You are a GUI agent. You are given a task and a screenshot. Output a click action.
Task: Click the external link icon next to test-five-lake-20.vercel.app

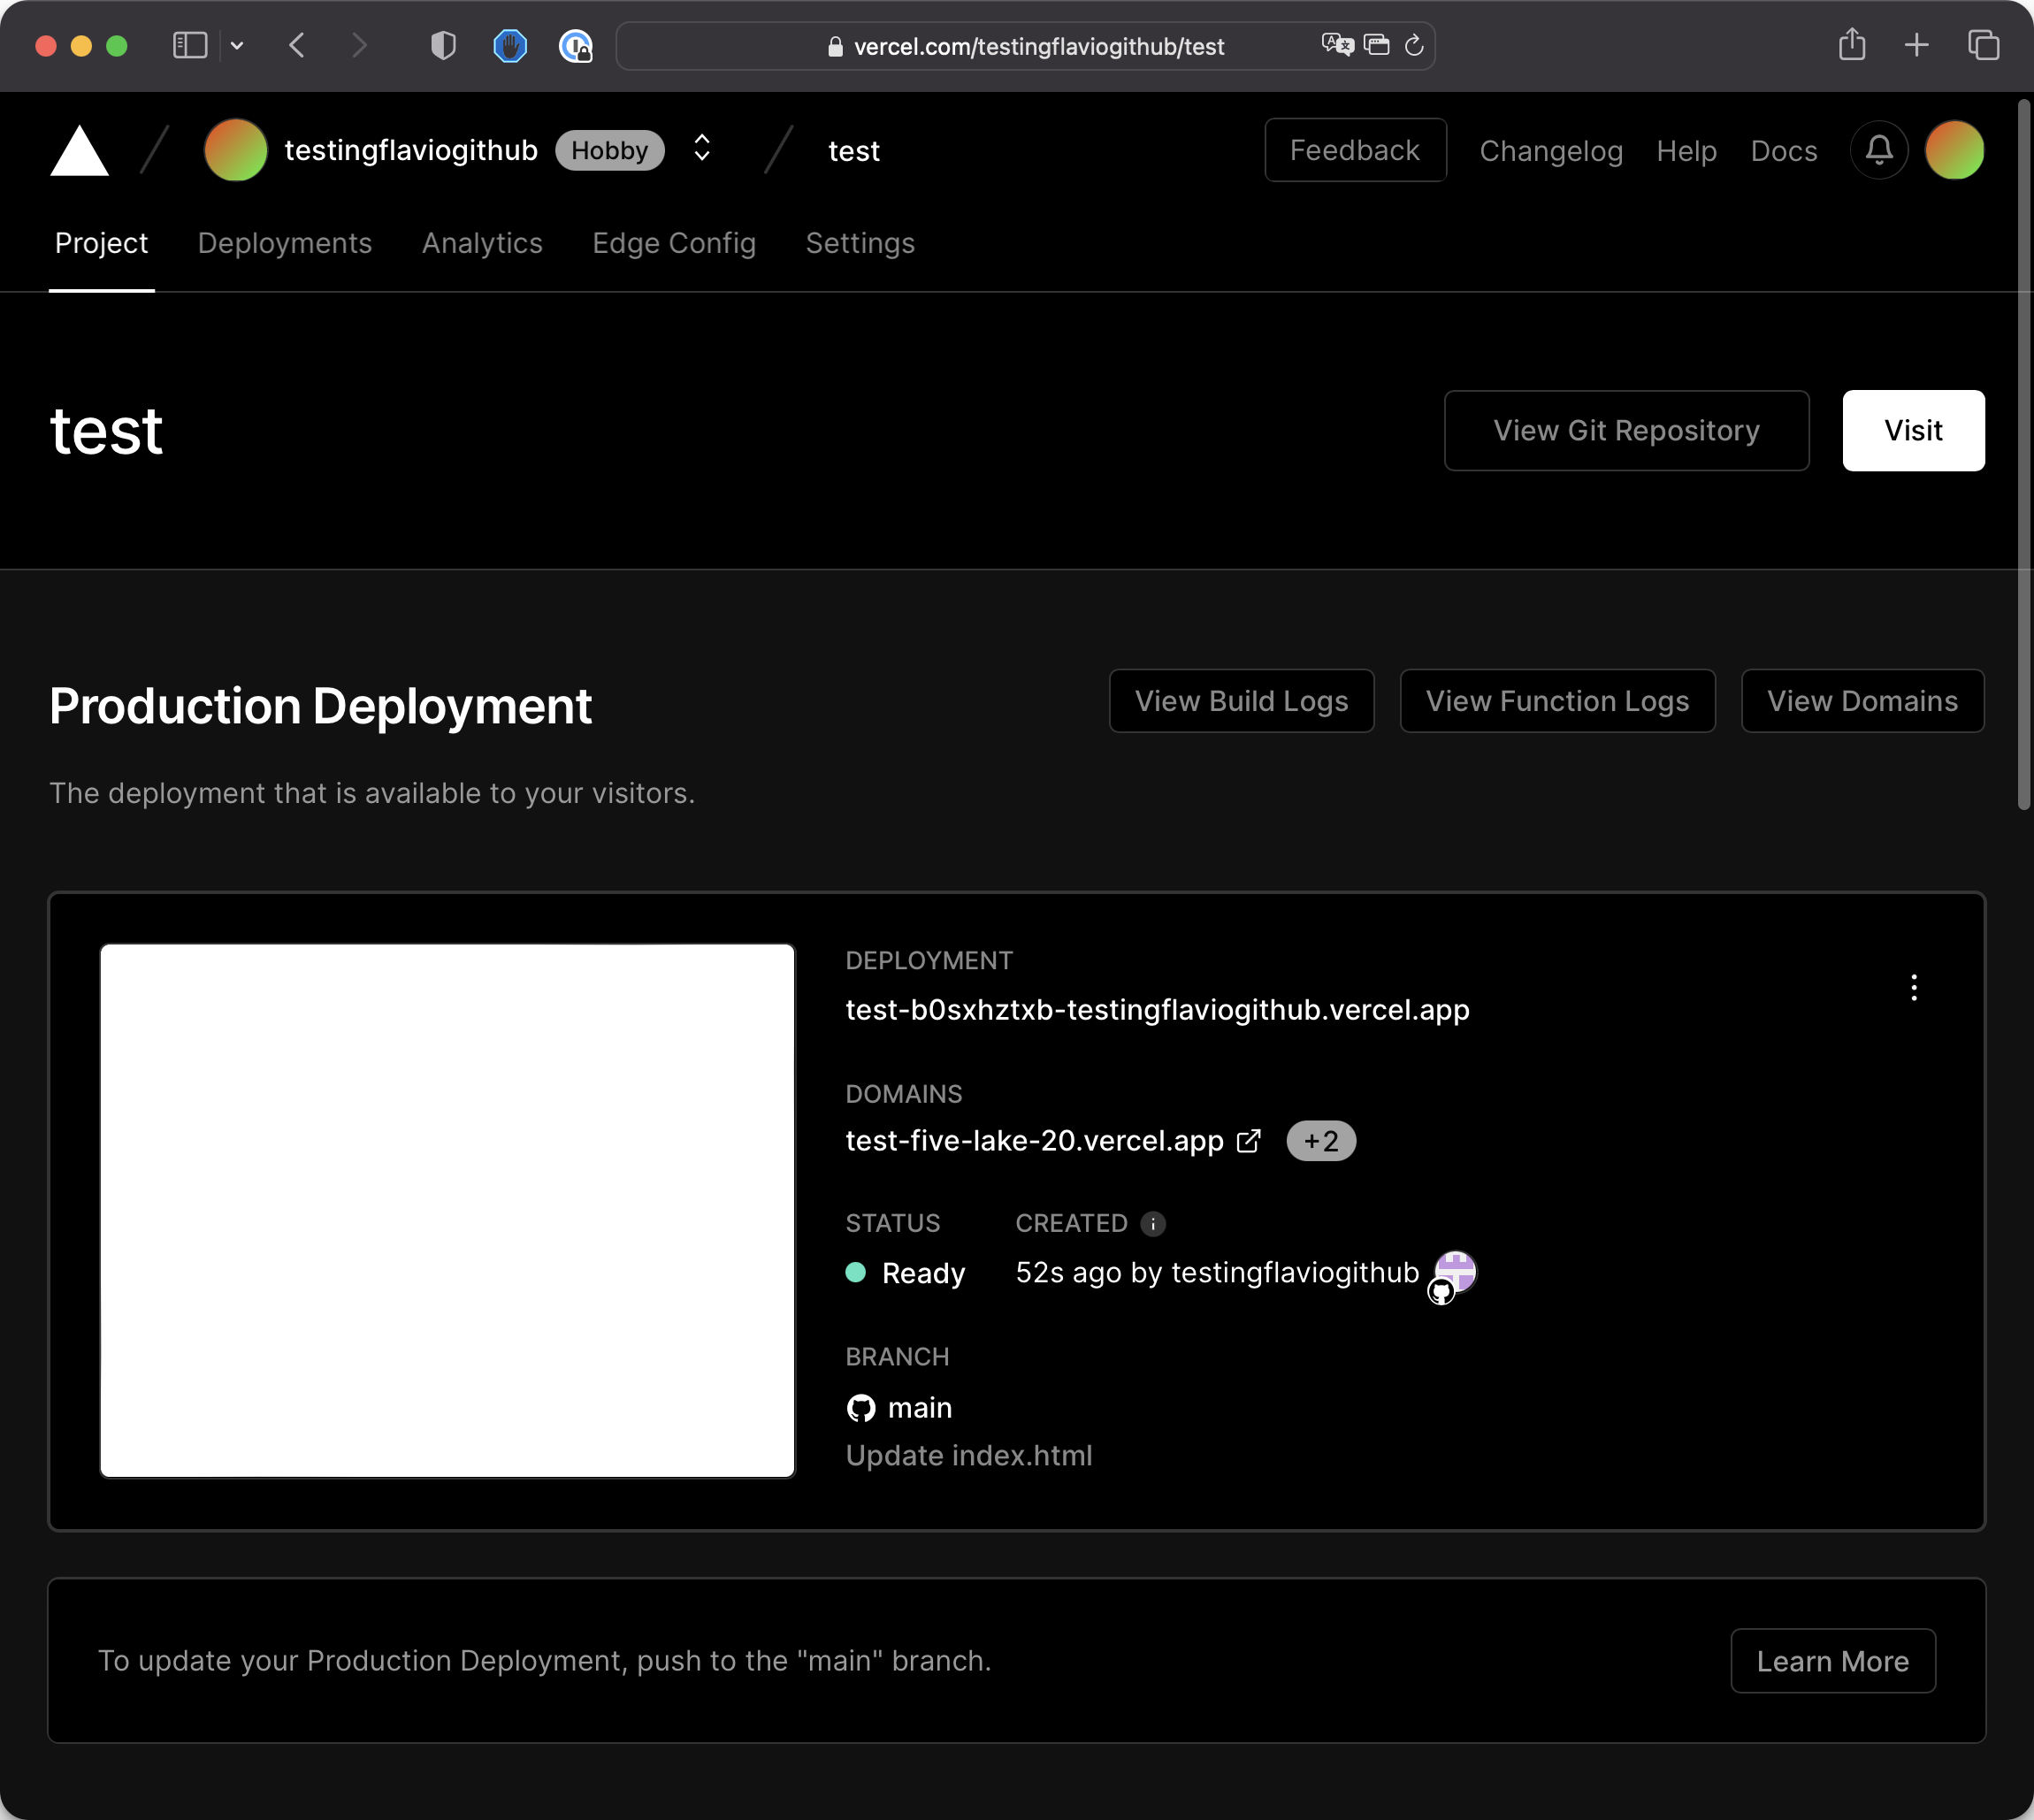[x=1248, y=1141]
